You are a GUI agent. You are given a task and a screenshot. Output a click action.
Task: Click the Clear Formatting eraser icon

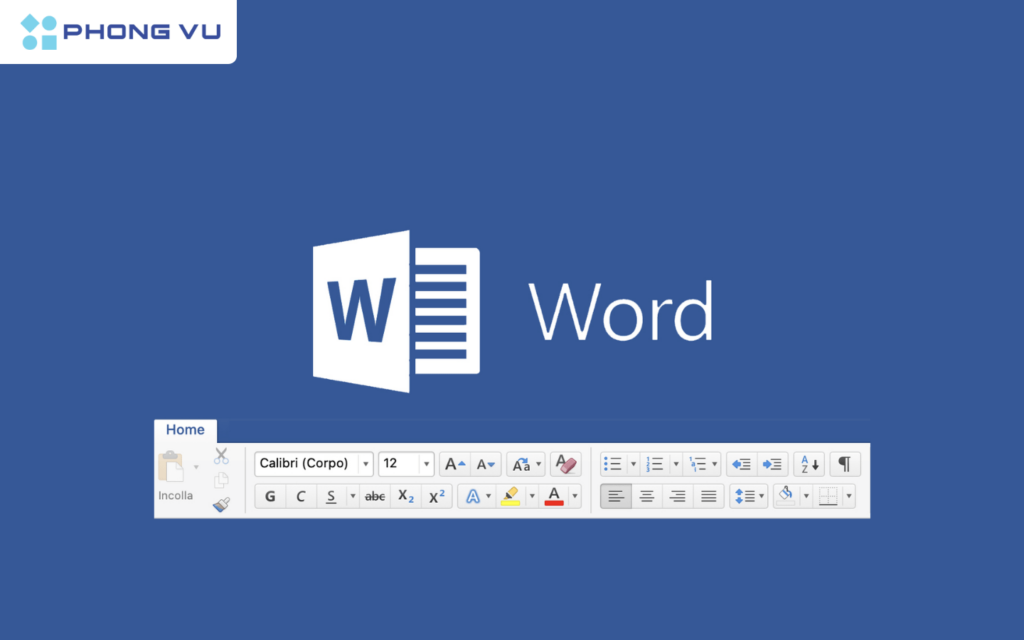pyautogui.click(x=567, y=462)
